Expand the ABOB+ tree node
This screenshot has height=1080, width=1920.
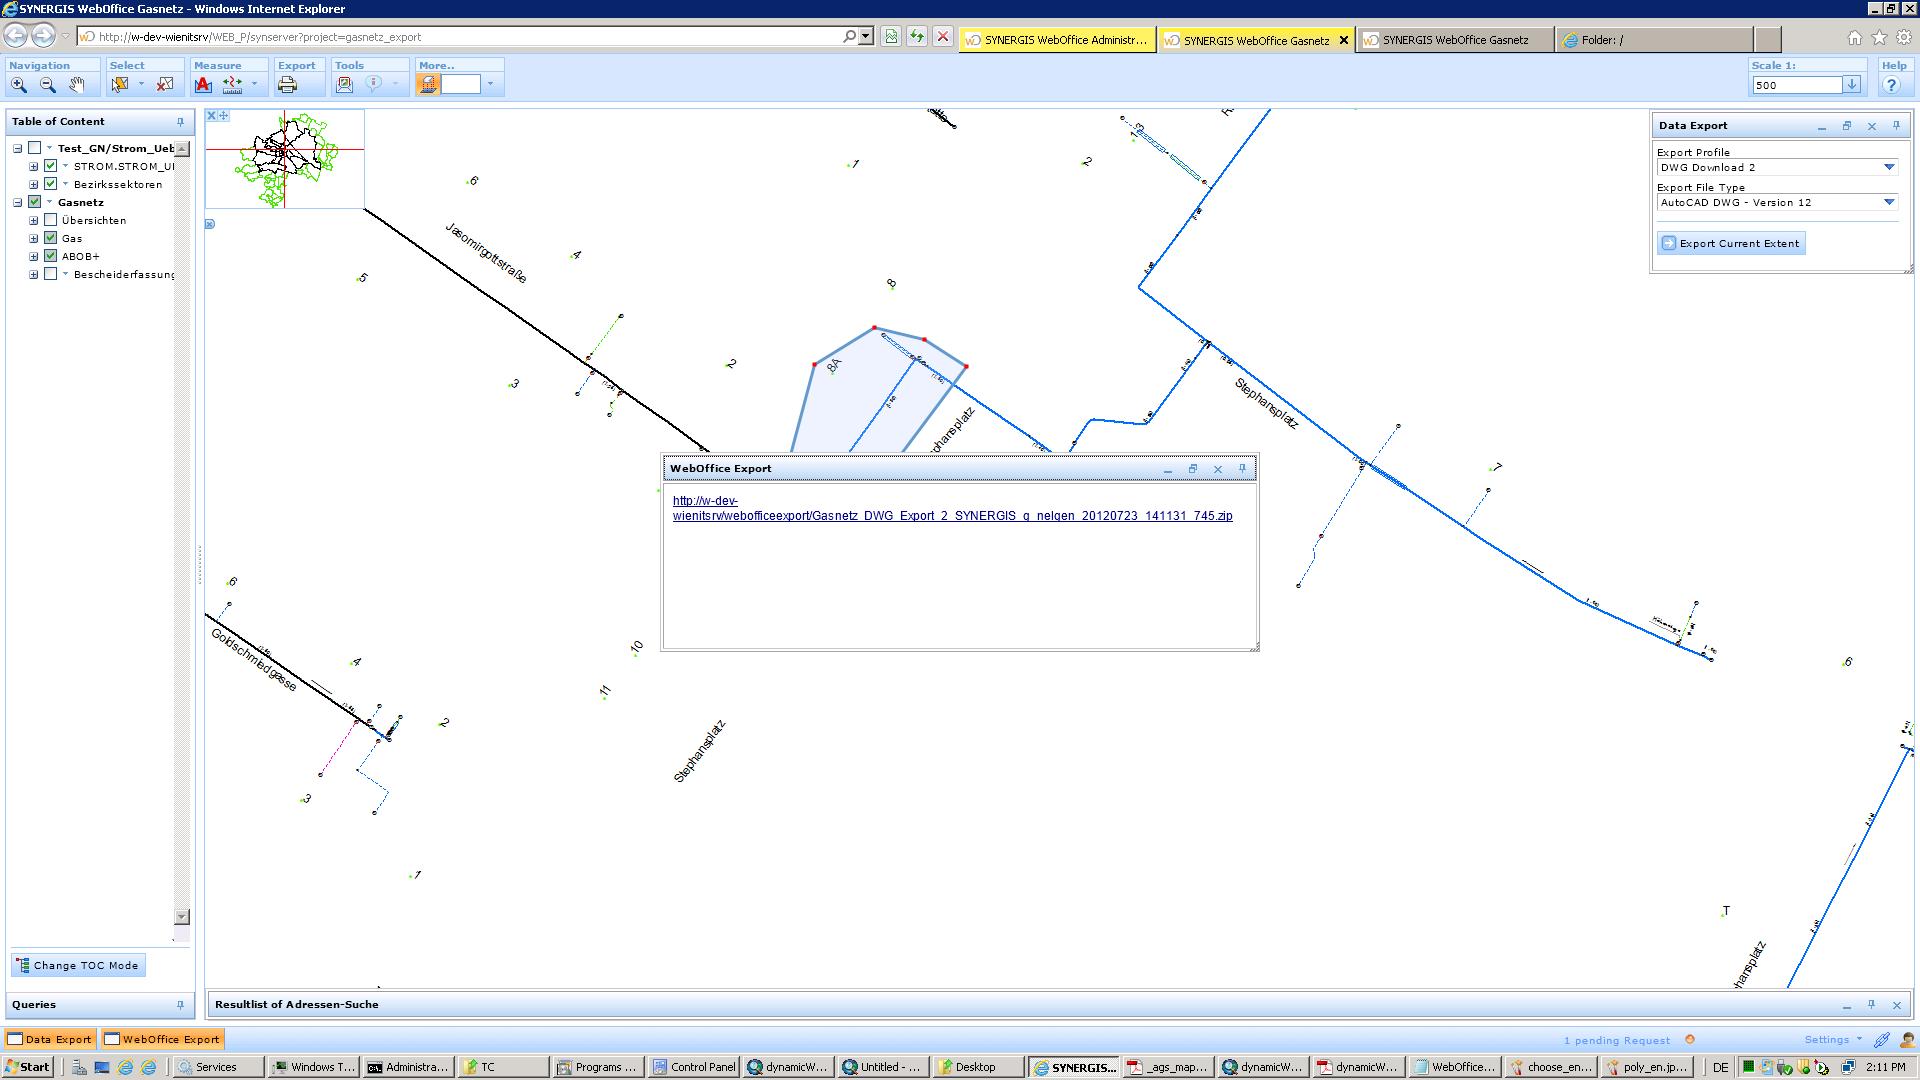tap(34, 256)
